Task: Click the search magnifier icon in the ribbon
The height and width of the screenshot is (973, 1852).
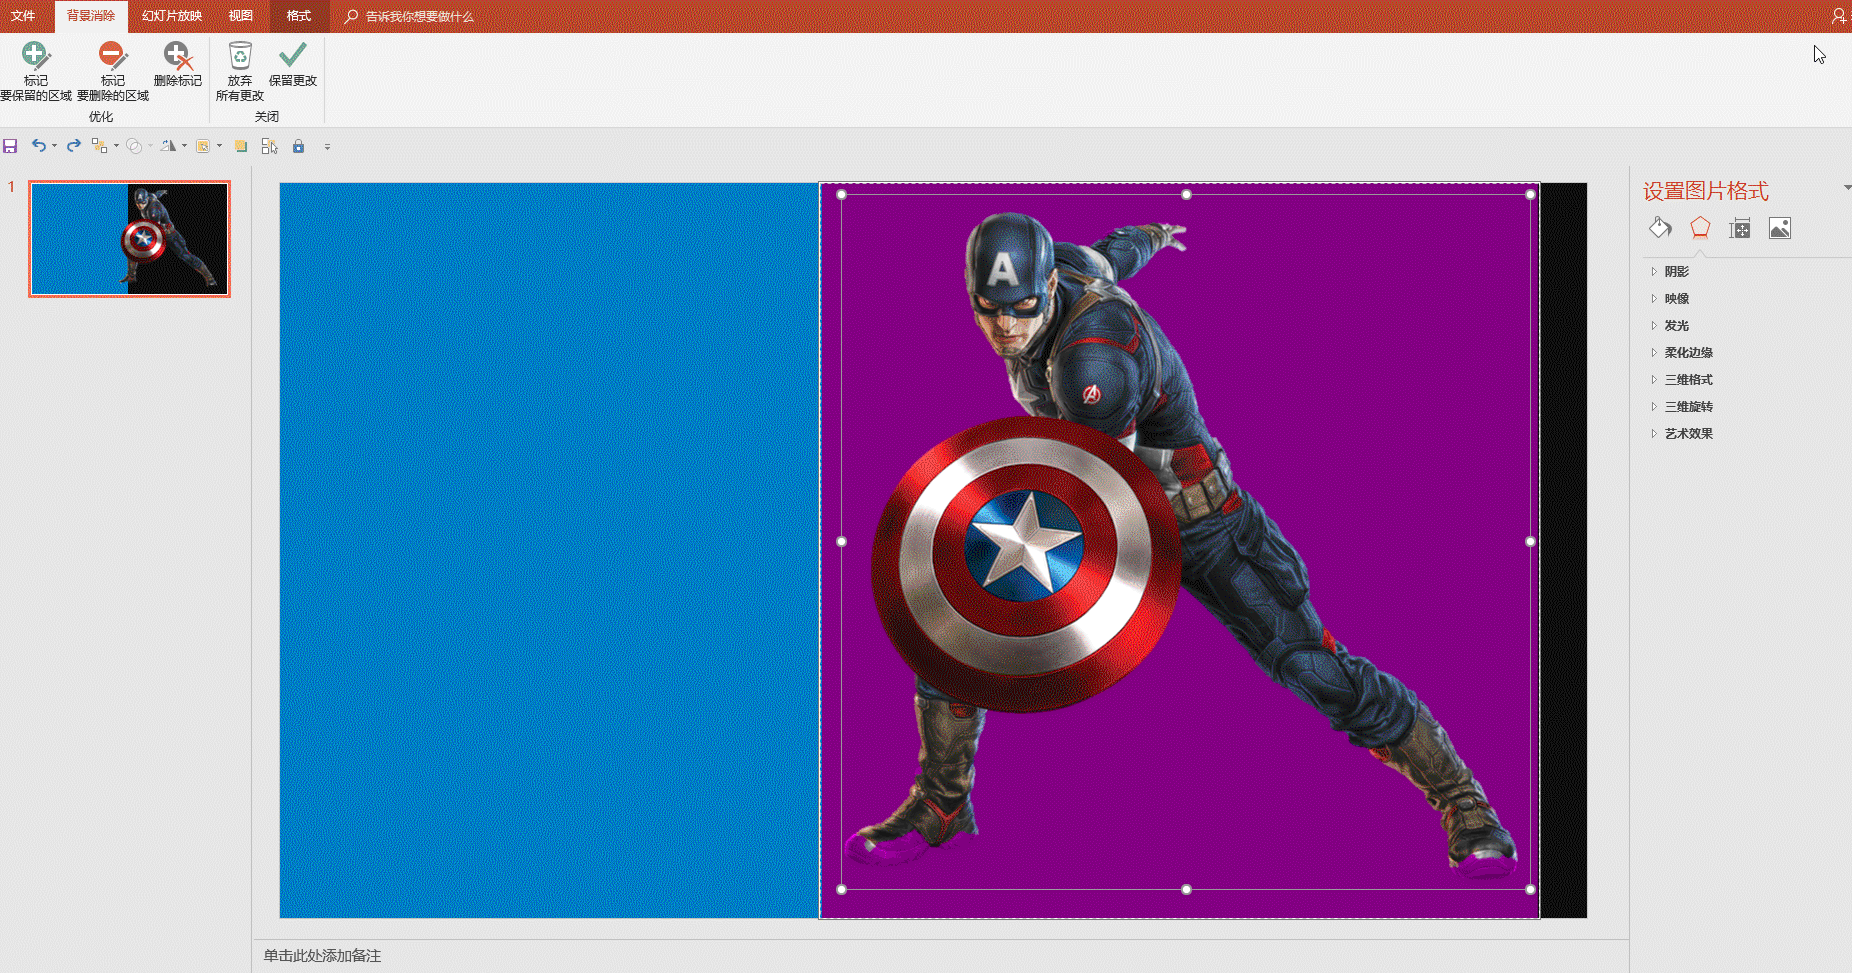Action: (351, 16)
